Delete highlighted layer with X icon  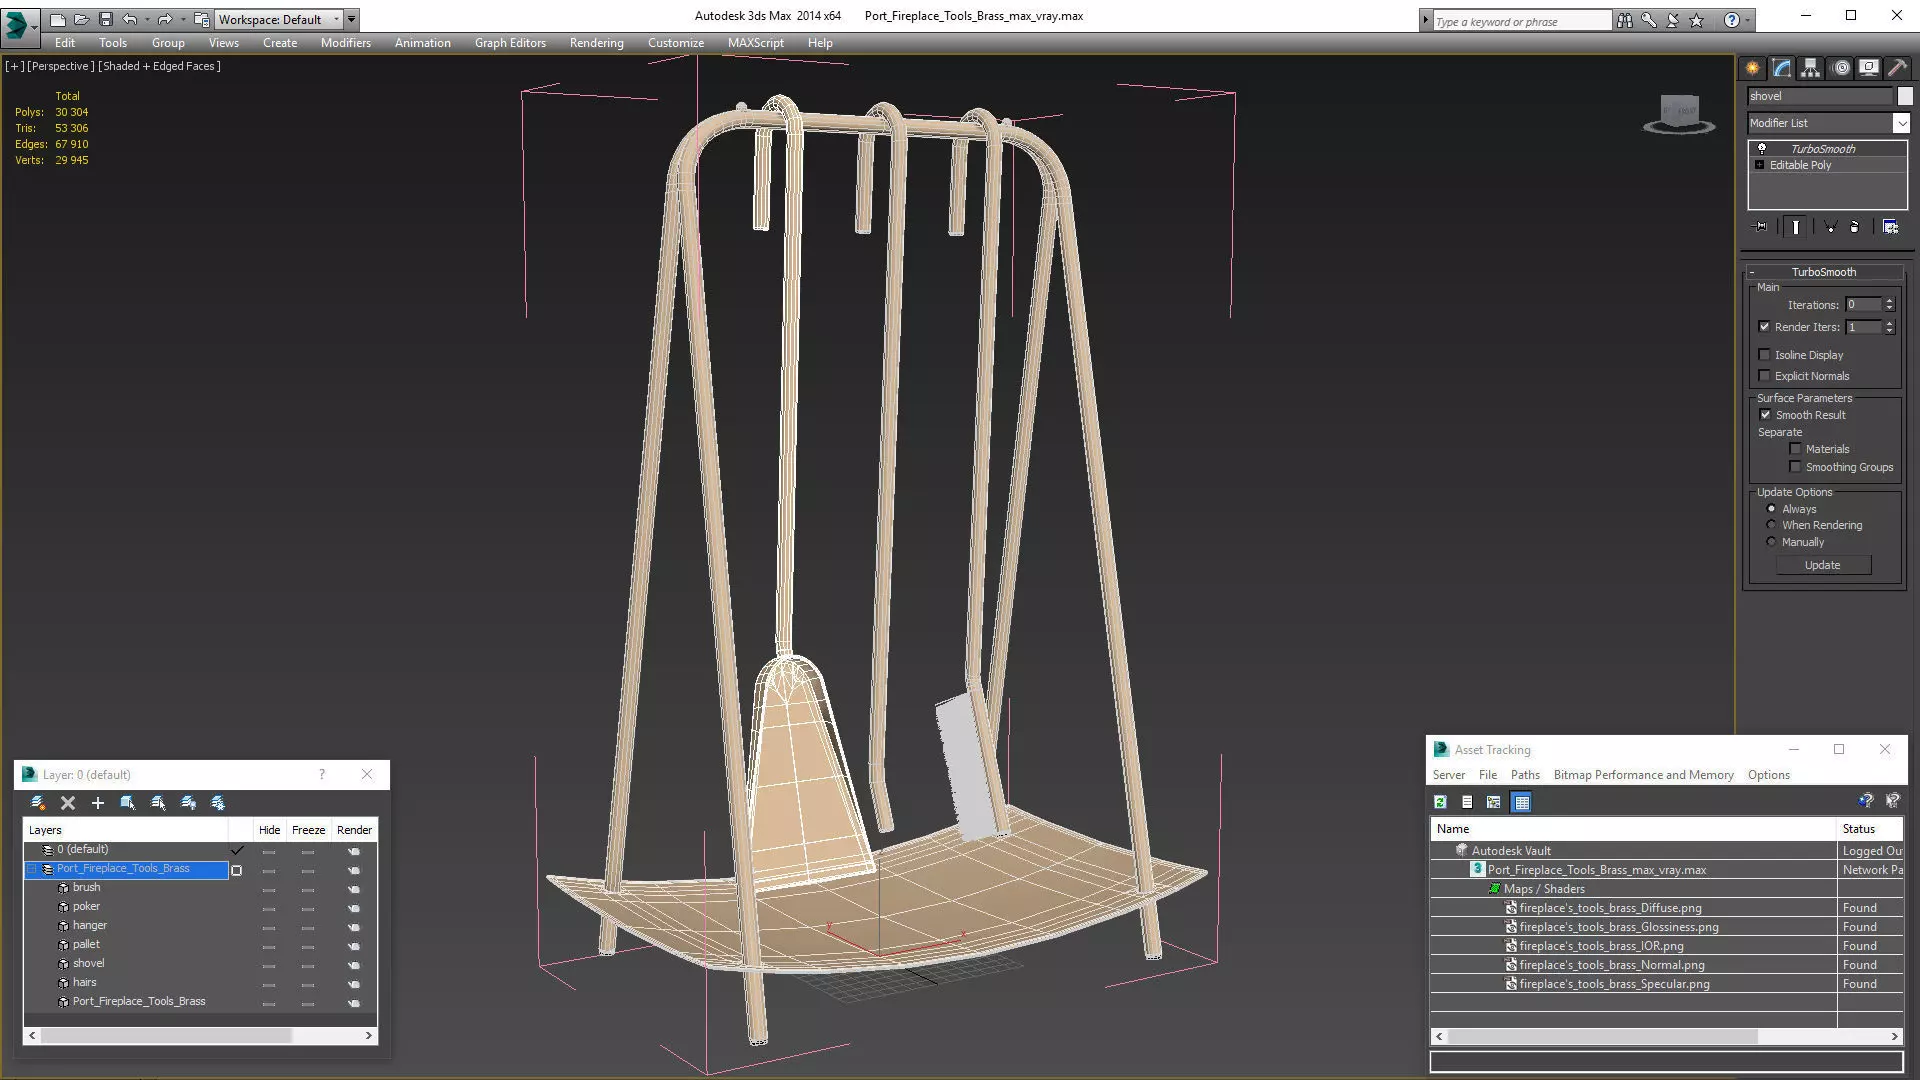click(68, 803)
